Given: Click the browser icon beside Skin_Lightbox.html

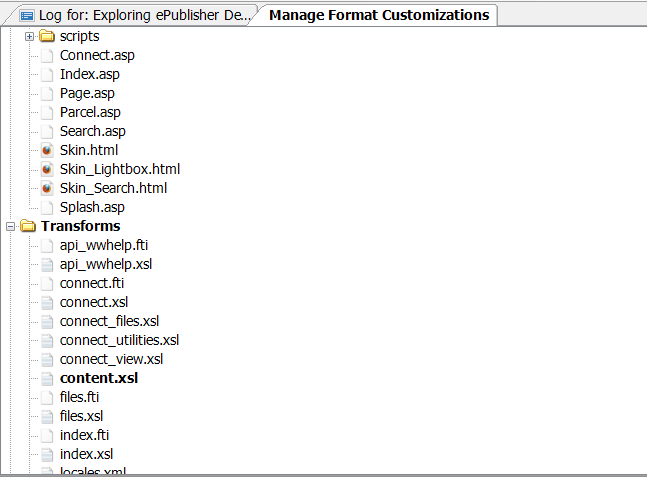Looking at the screenshot, I should (47, 169).
